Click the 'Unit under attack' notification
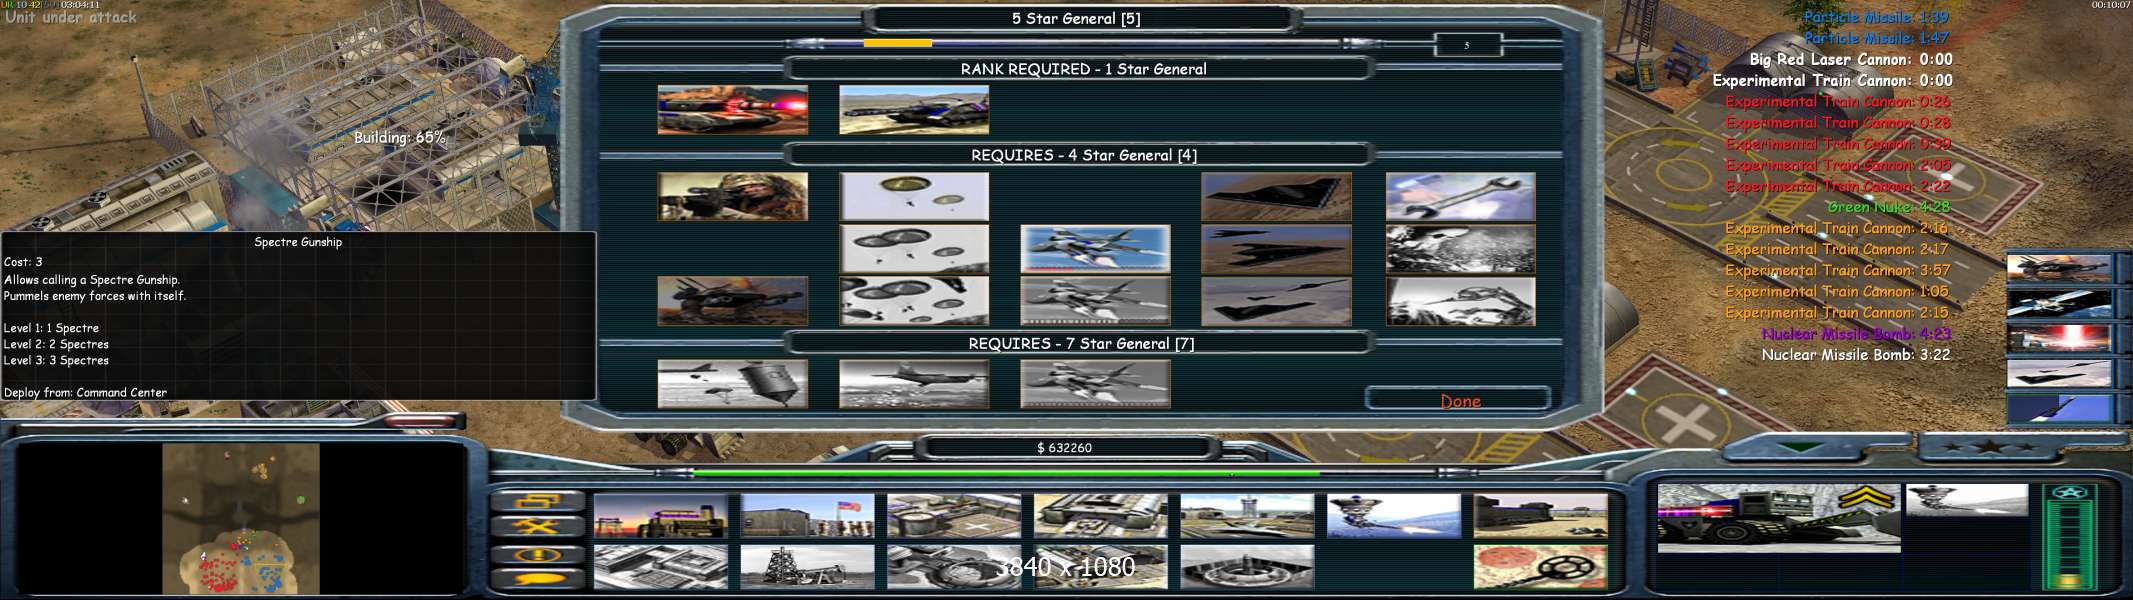This screenshot has height=600, width=2133. point(71,17)
